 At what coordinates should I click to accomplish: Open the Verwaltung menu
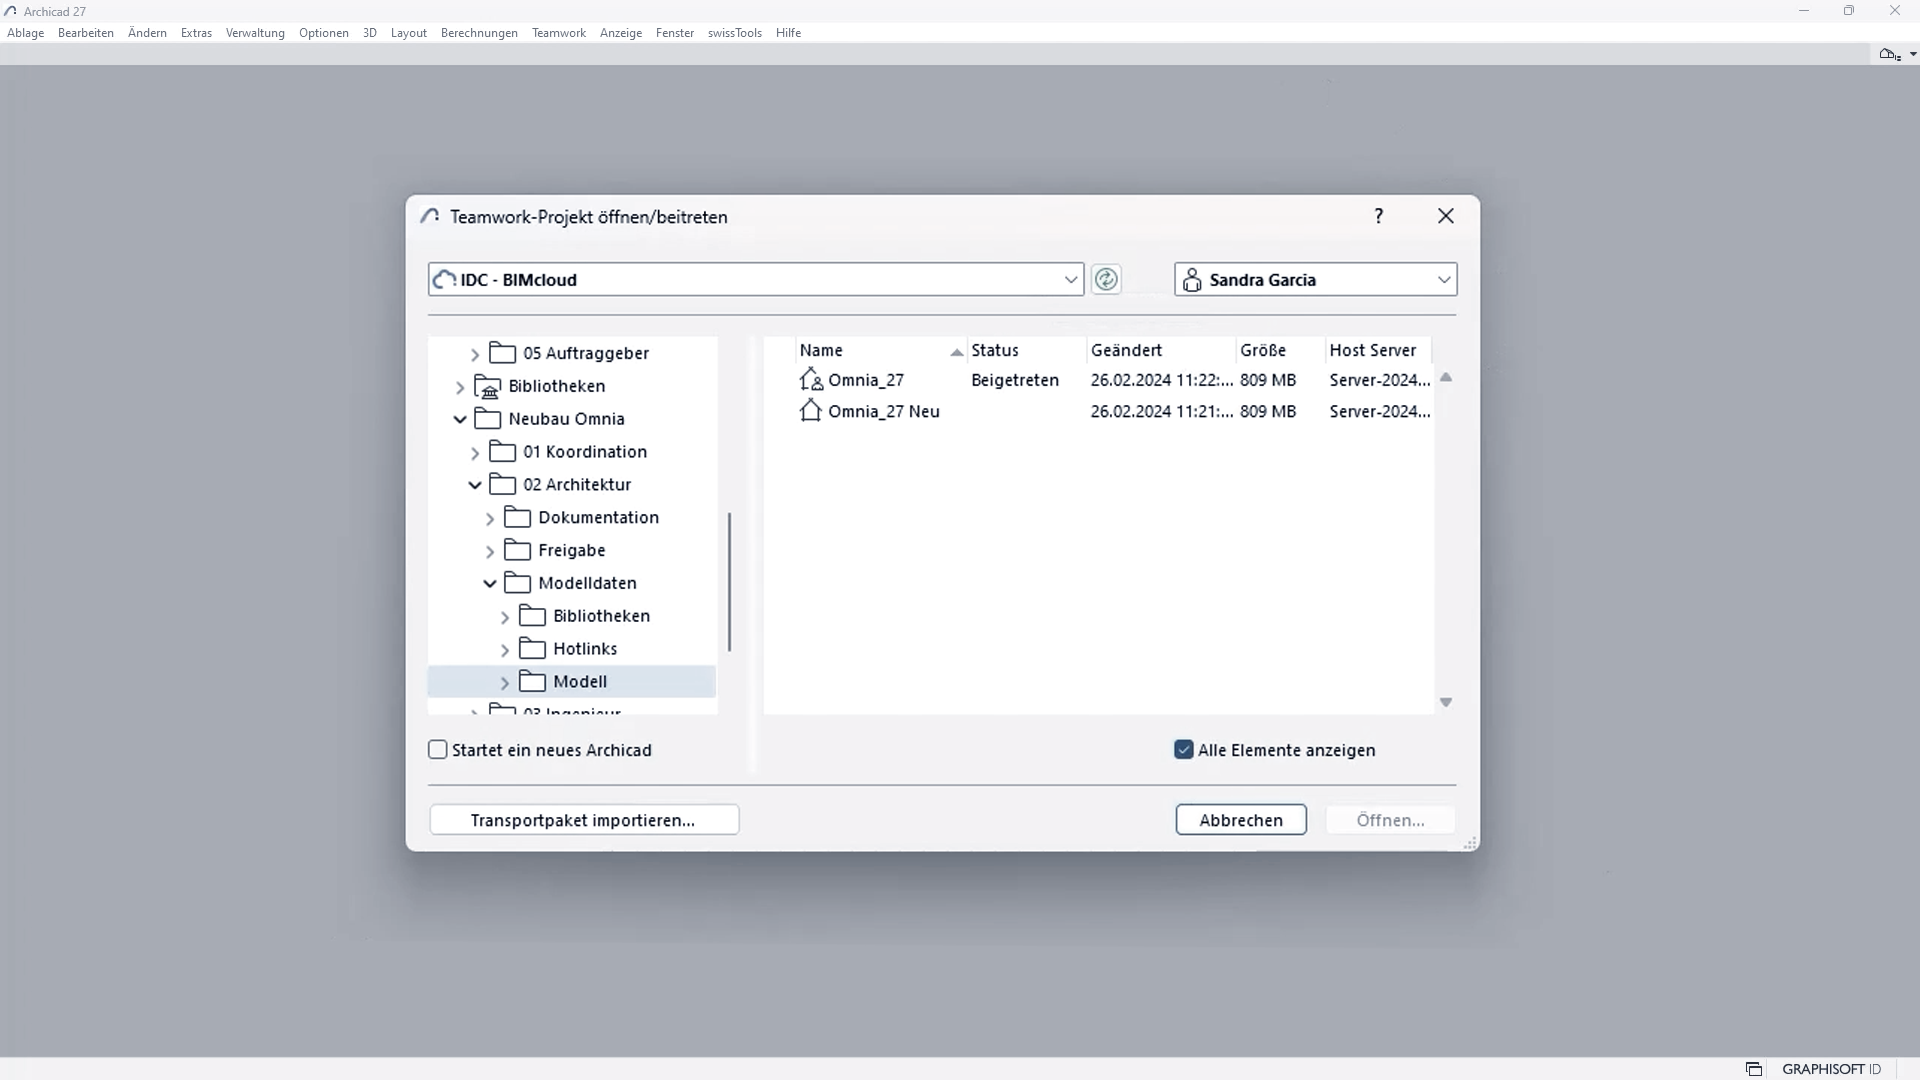point(255,33)
